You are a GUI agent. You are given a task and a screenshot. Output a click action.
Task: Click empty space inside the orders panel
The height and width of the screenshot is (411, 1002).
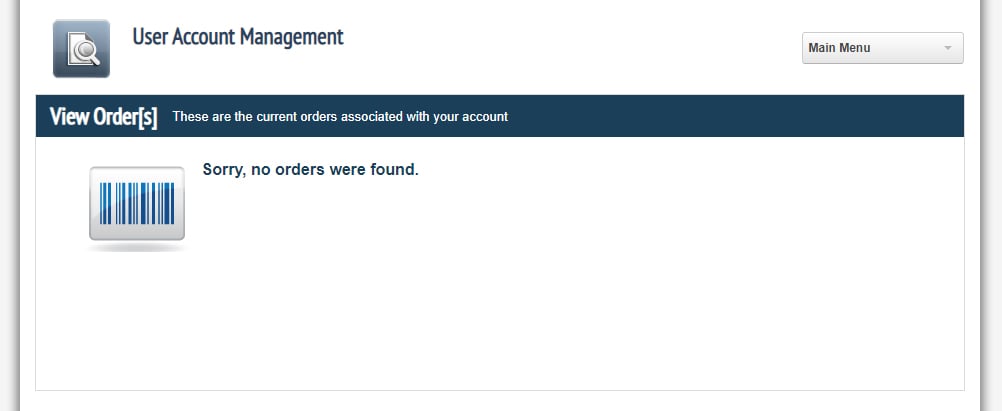click(x=575, y=288)
